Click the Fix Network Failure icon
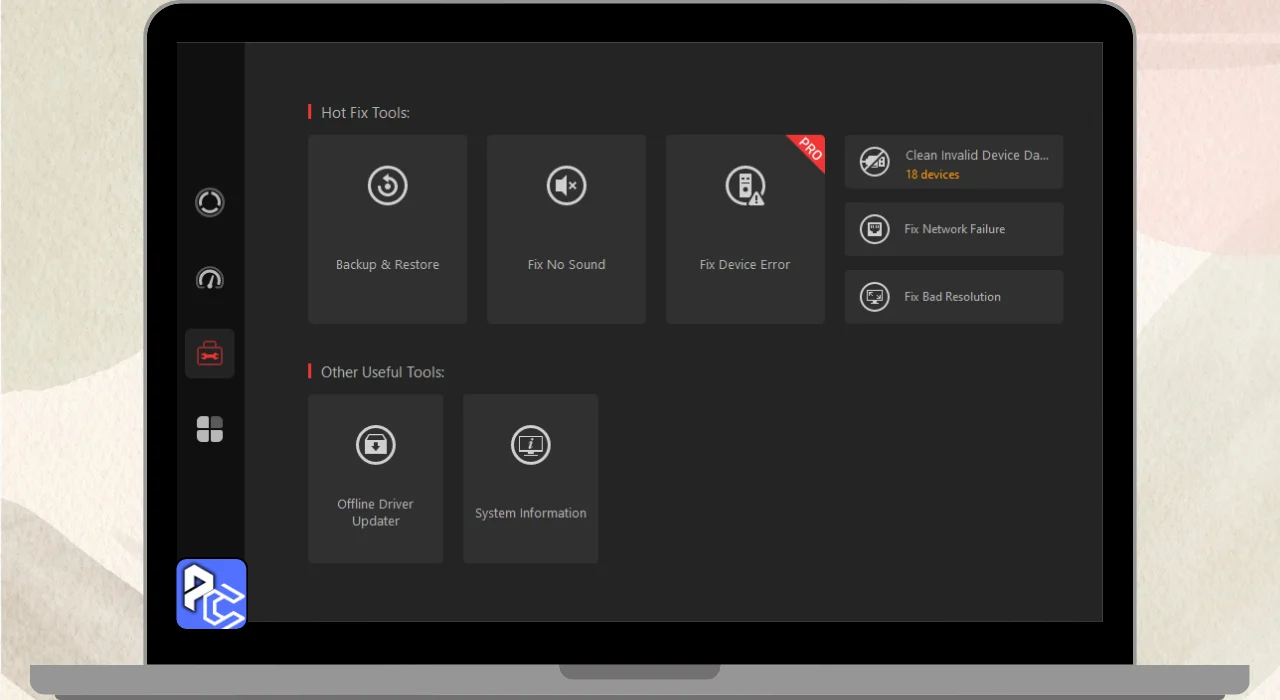Image resolution: width=1280 pixels, height=700 pixels. [874, 229]
